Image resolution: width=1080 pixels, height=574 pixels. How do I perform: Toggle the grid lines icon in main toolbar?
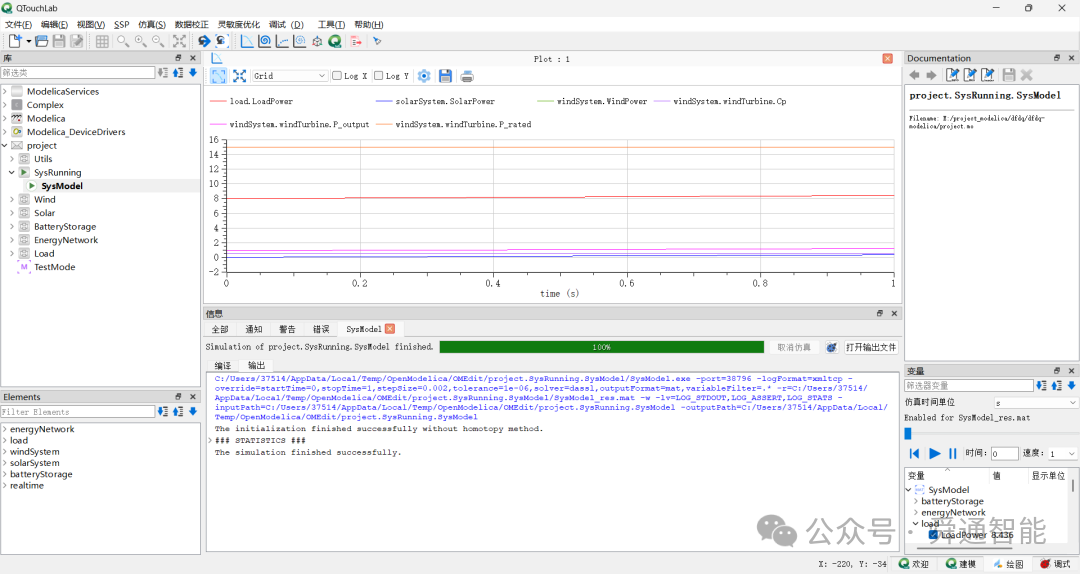102,41
